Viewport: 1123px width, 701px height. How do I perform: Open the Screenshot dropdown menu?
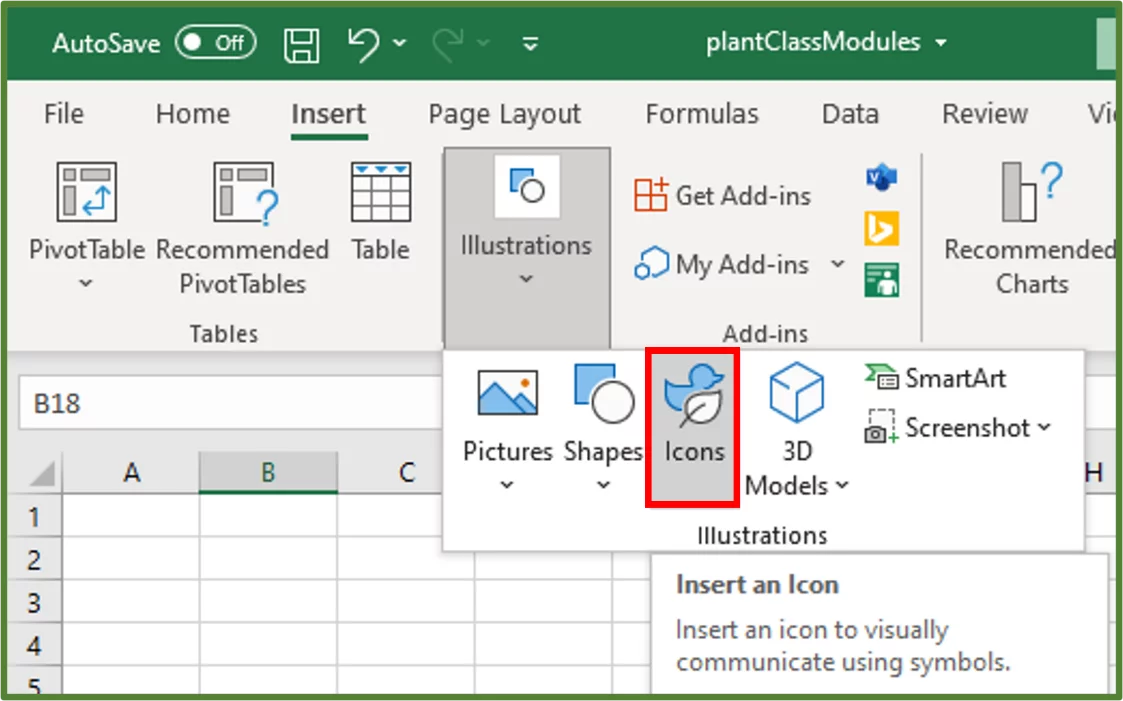tap(958, 428)
